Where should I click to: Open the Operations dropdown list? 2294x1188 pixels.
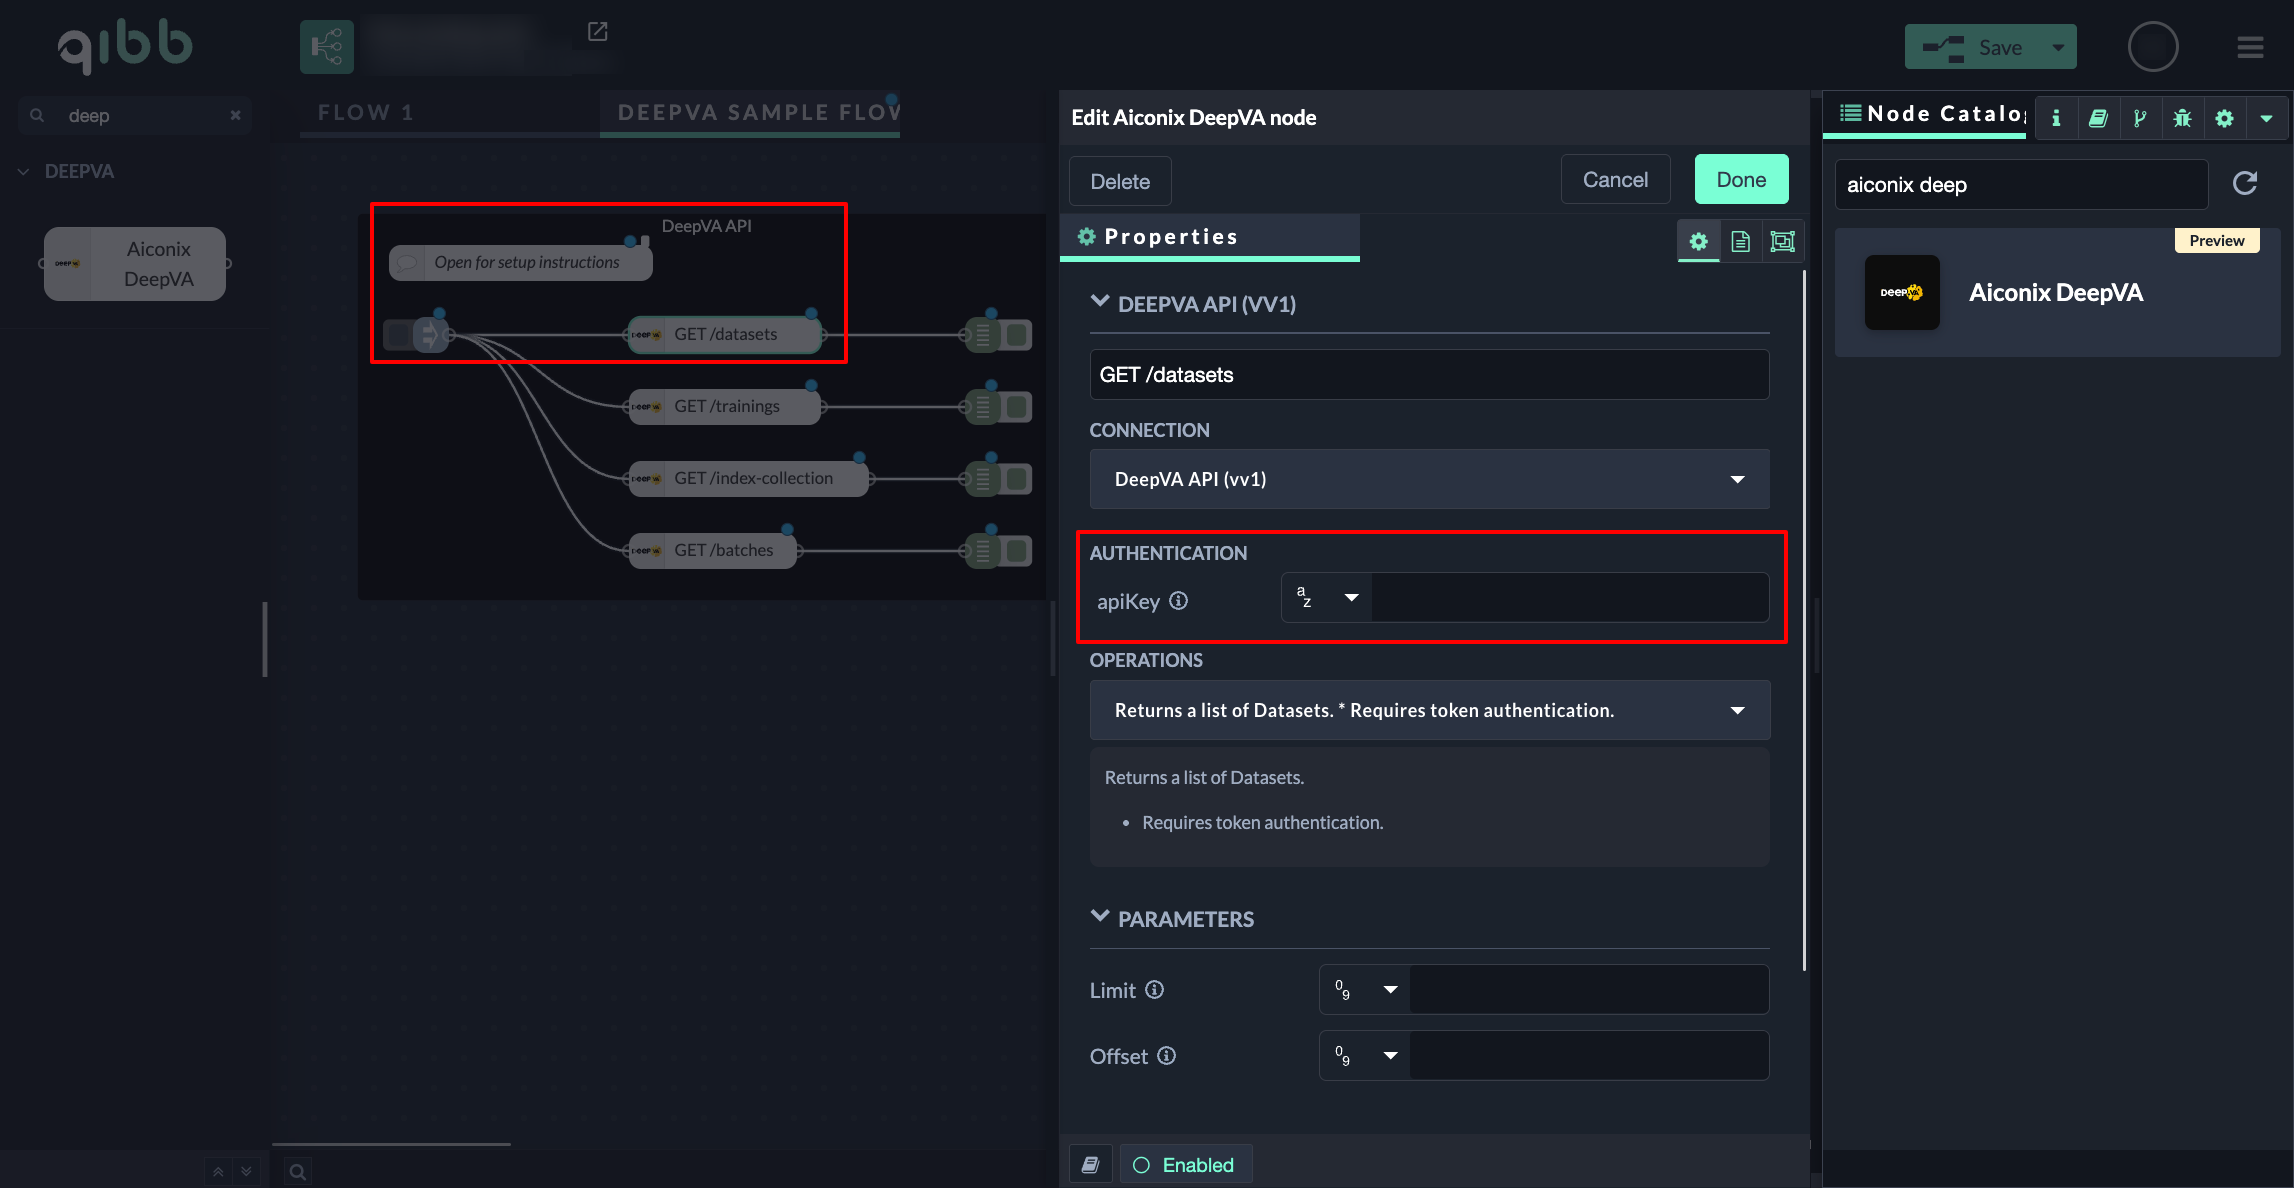pyautogui.click(x=1429, y=710)
